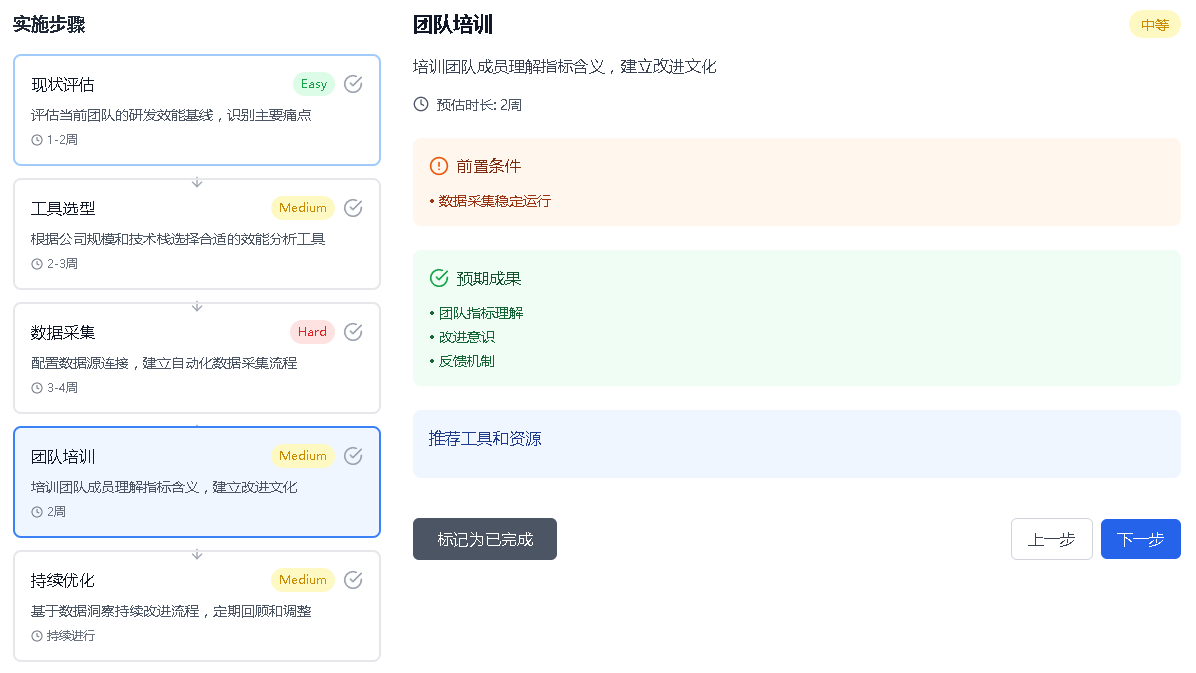This screenshot has height=673, width=1196.
Task: Click the clock icon beside 1-2周
Action: (37, 140)
